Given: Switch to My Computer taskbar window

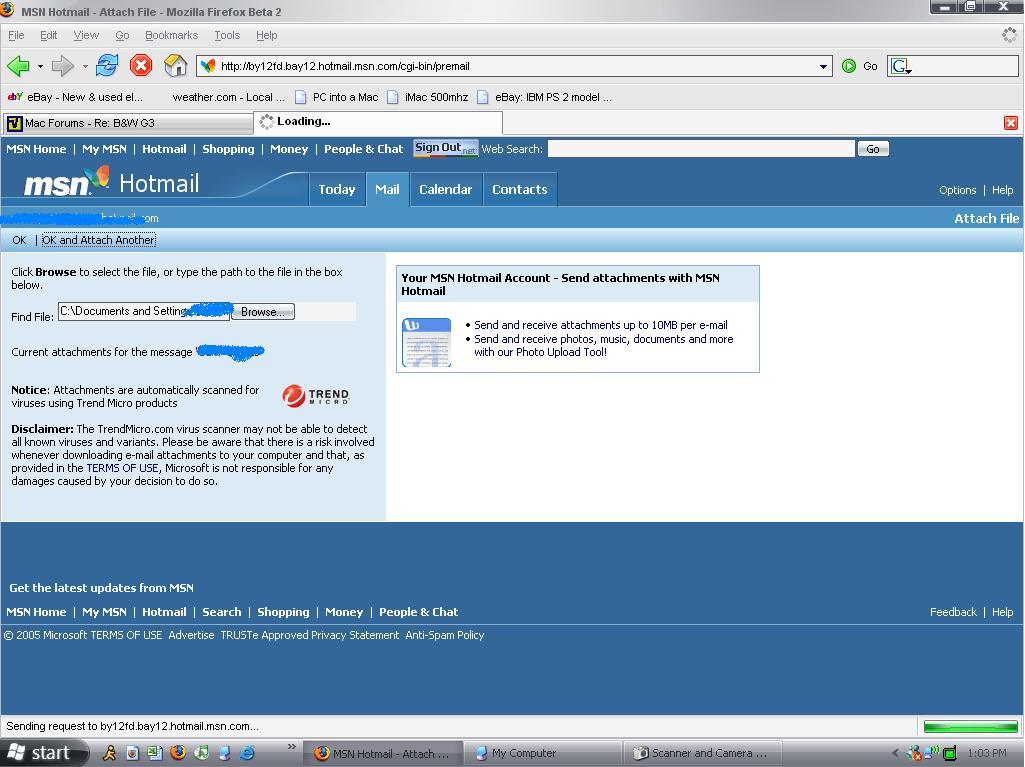Looking at the screenshot, I should click(x=543, y=753).
